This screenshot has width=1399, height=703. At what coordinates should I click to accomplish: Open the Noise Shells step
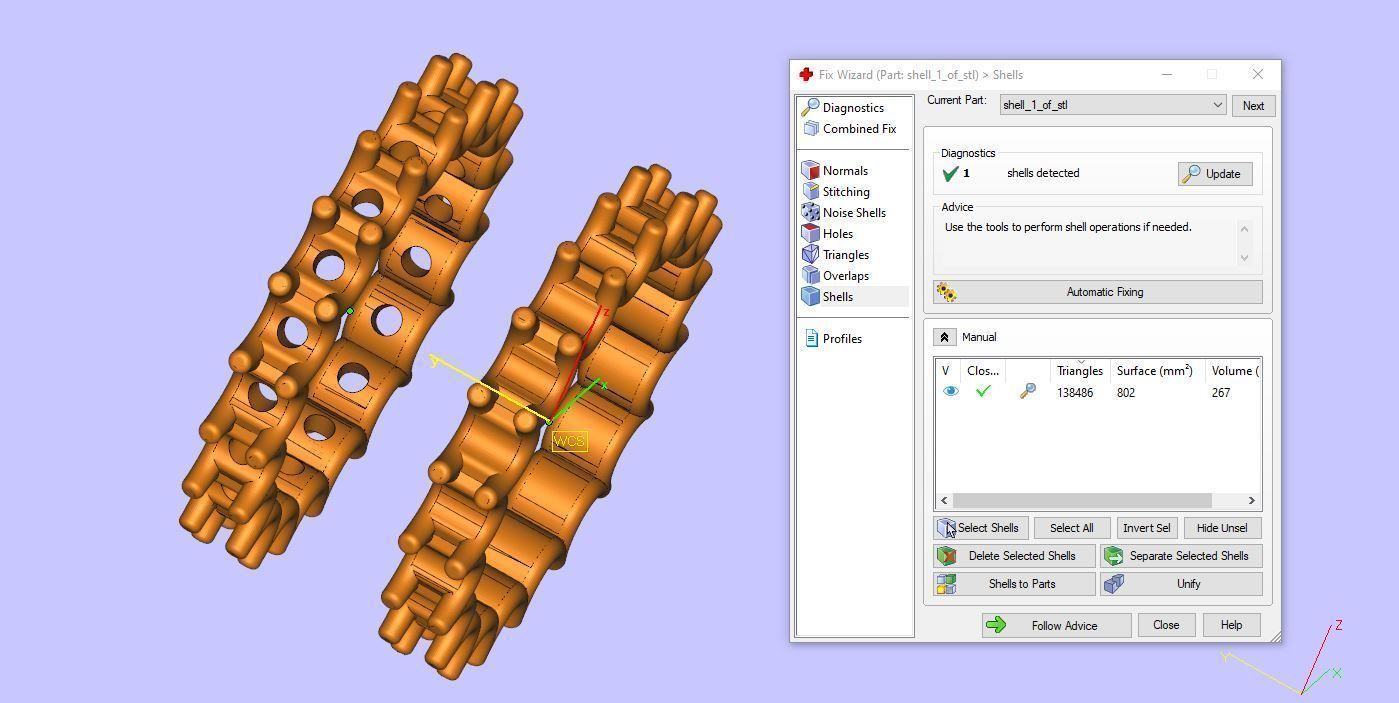coord(854,212)
